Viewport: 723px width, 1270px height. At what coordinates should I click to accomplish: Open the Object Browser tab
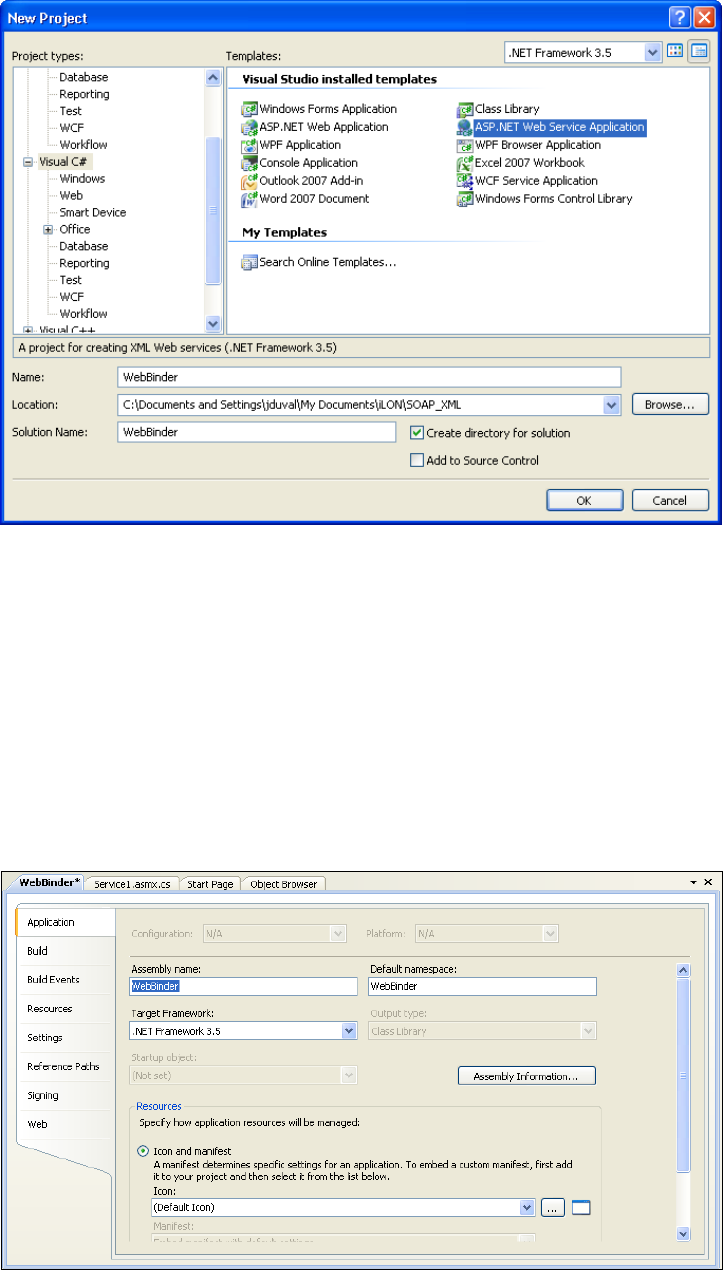(x=284, y=884)
